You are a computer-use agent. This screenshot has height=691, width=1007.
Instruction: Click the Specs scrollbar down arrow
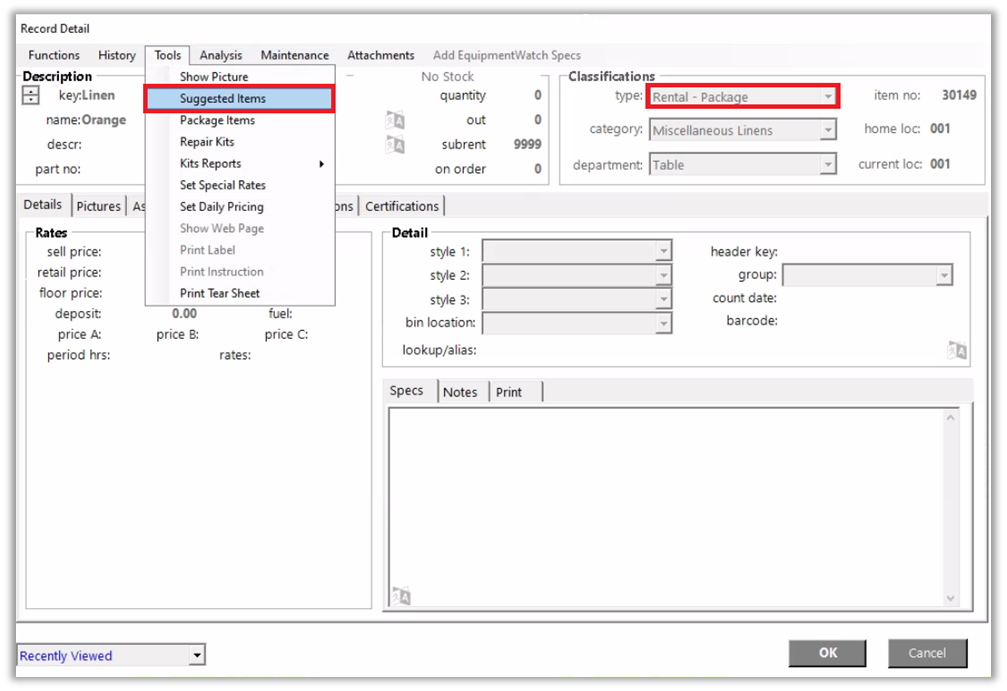[x=951, y=598]
